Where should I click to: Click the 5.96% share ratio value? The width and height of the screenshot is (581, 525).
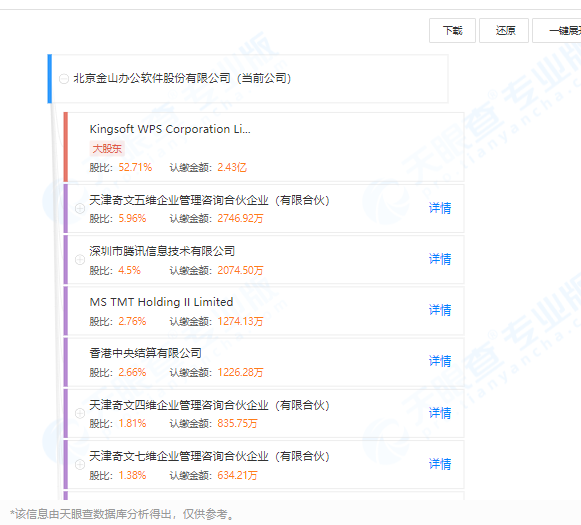coord(132,219)
